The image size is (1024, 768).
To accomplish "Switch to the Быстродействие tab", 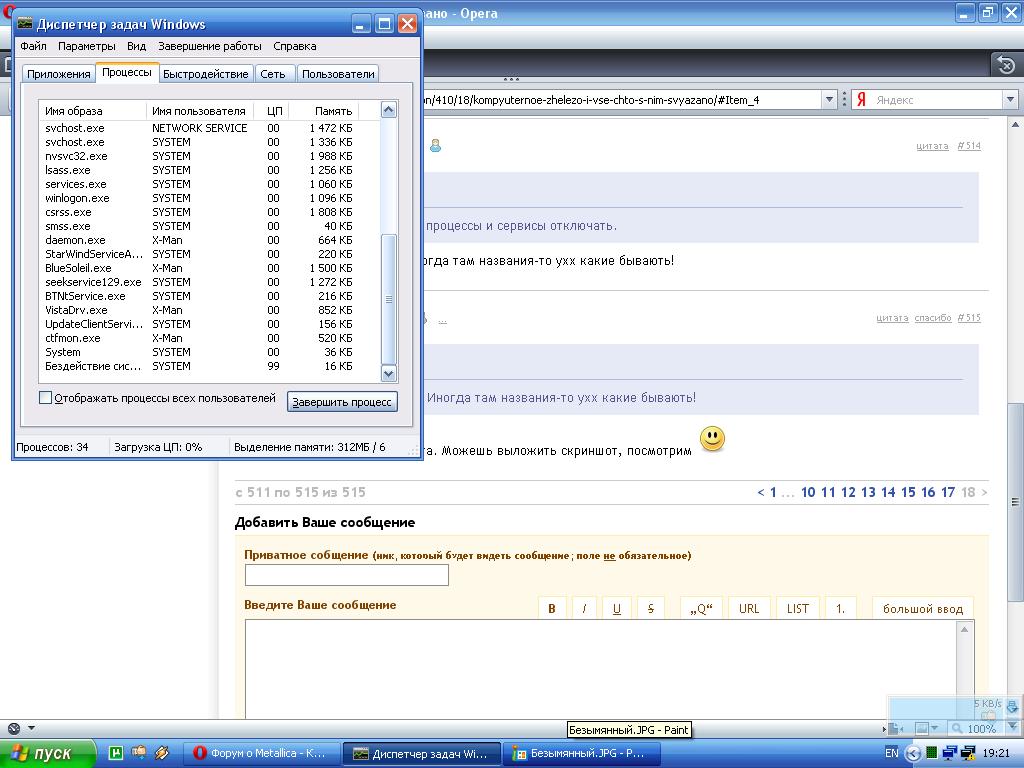I will coord(205,74).
